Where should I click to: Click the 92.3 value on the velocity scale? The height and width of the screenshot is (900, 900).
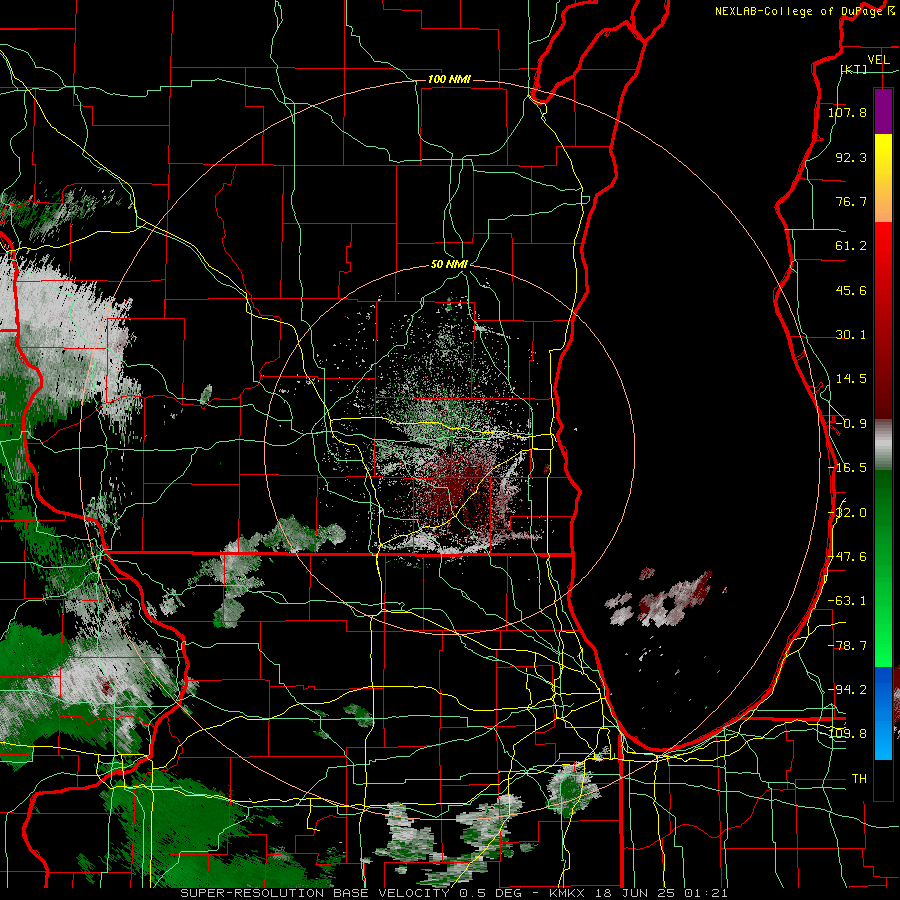(x=851, y=157)
